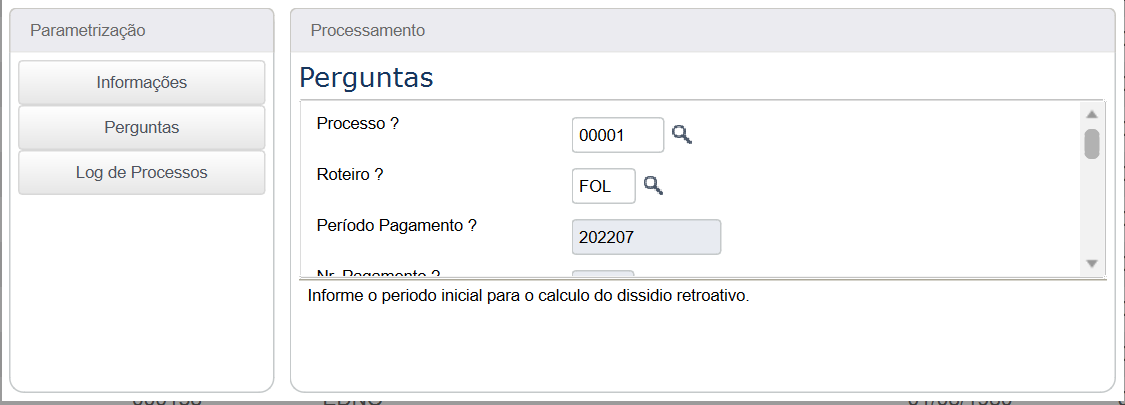Click the Perguntas heading title
The image size is (1125, 405).
(x=366, y=78)
